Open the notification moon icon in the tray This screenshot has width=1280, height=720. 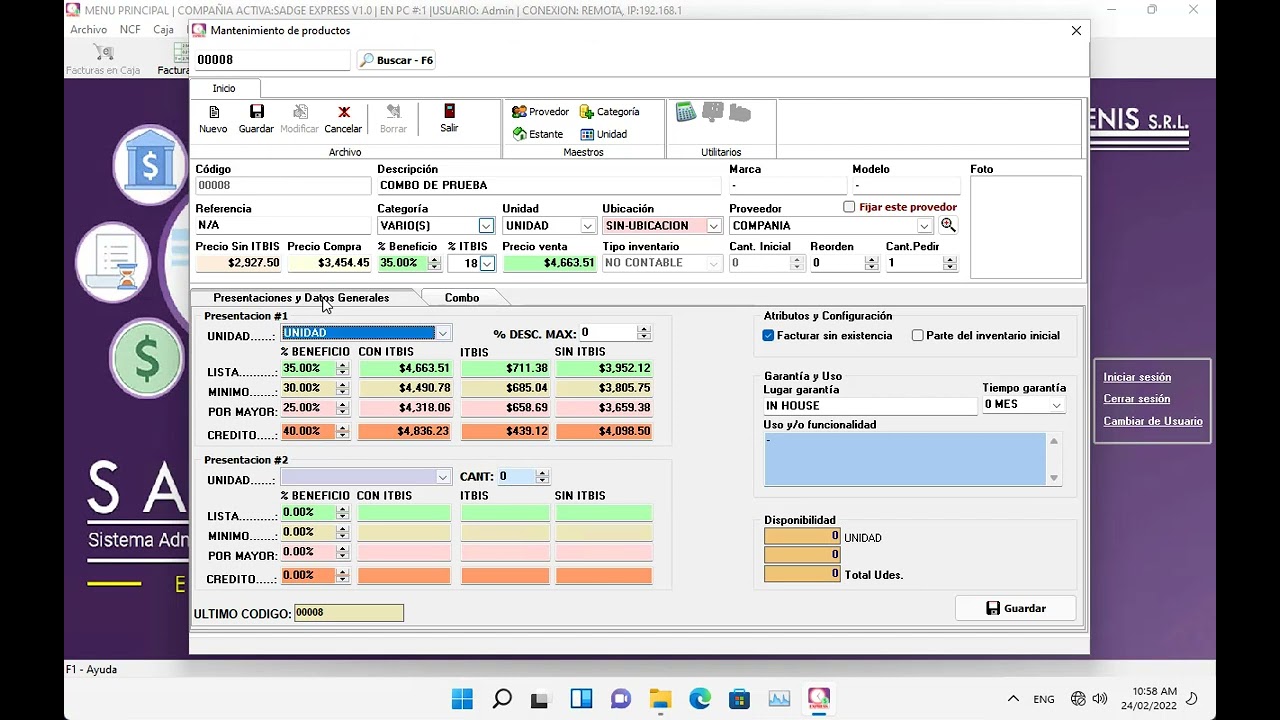click(1191, 698)
